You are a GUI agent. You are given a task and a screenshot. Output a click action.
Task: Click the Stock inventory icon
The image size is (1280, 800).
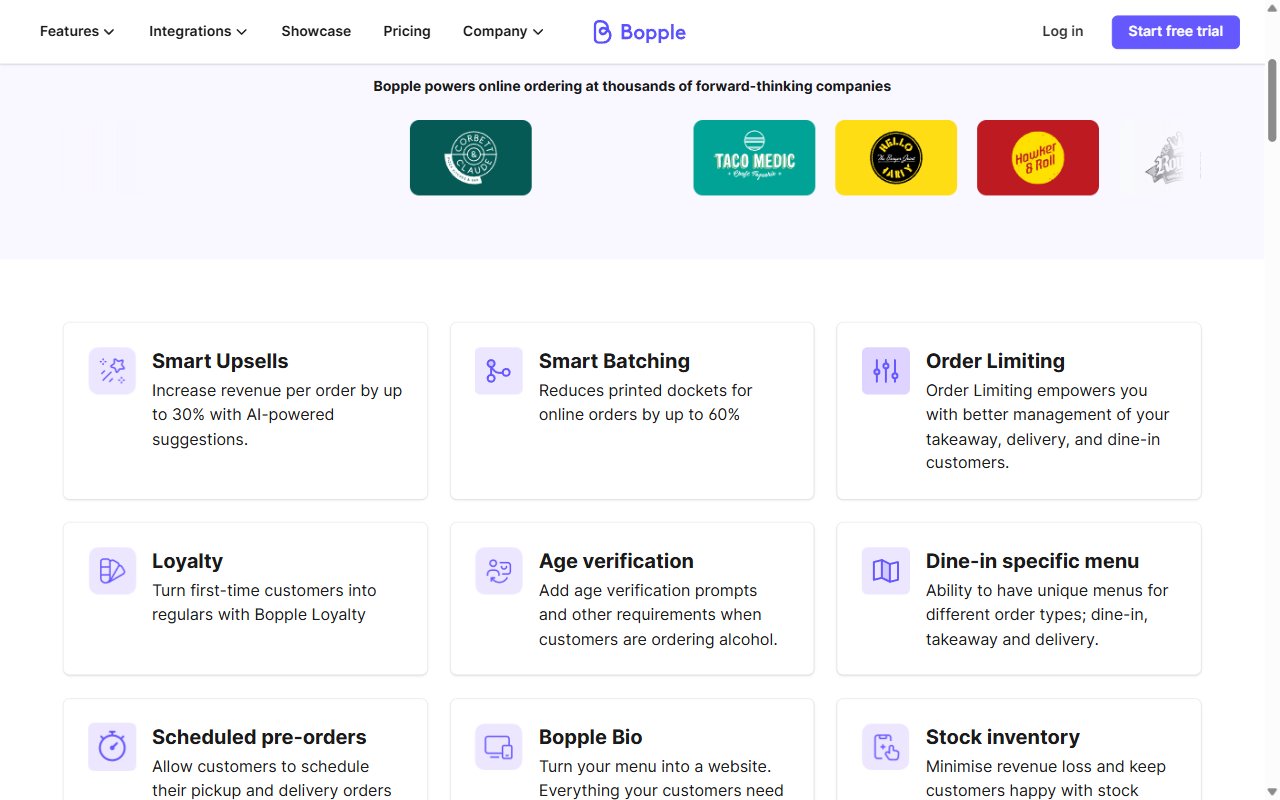coord(886,747)
